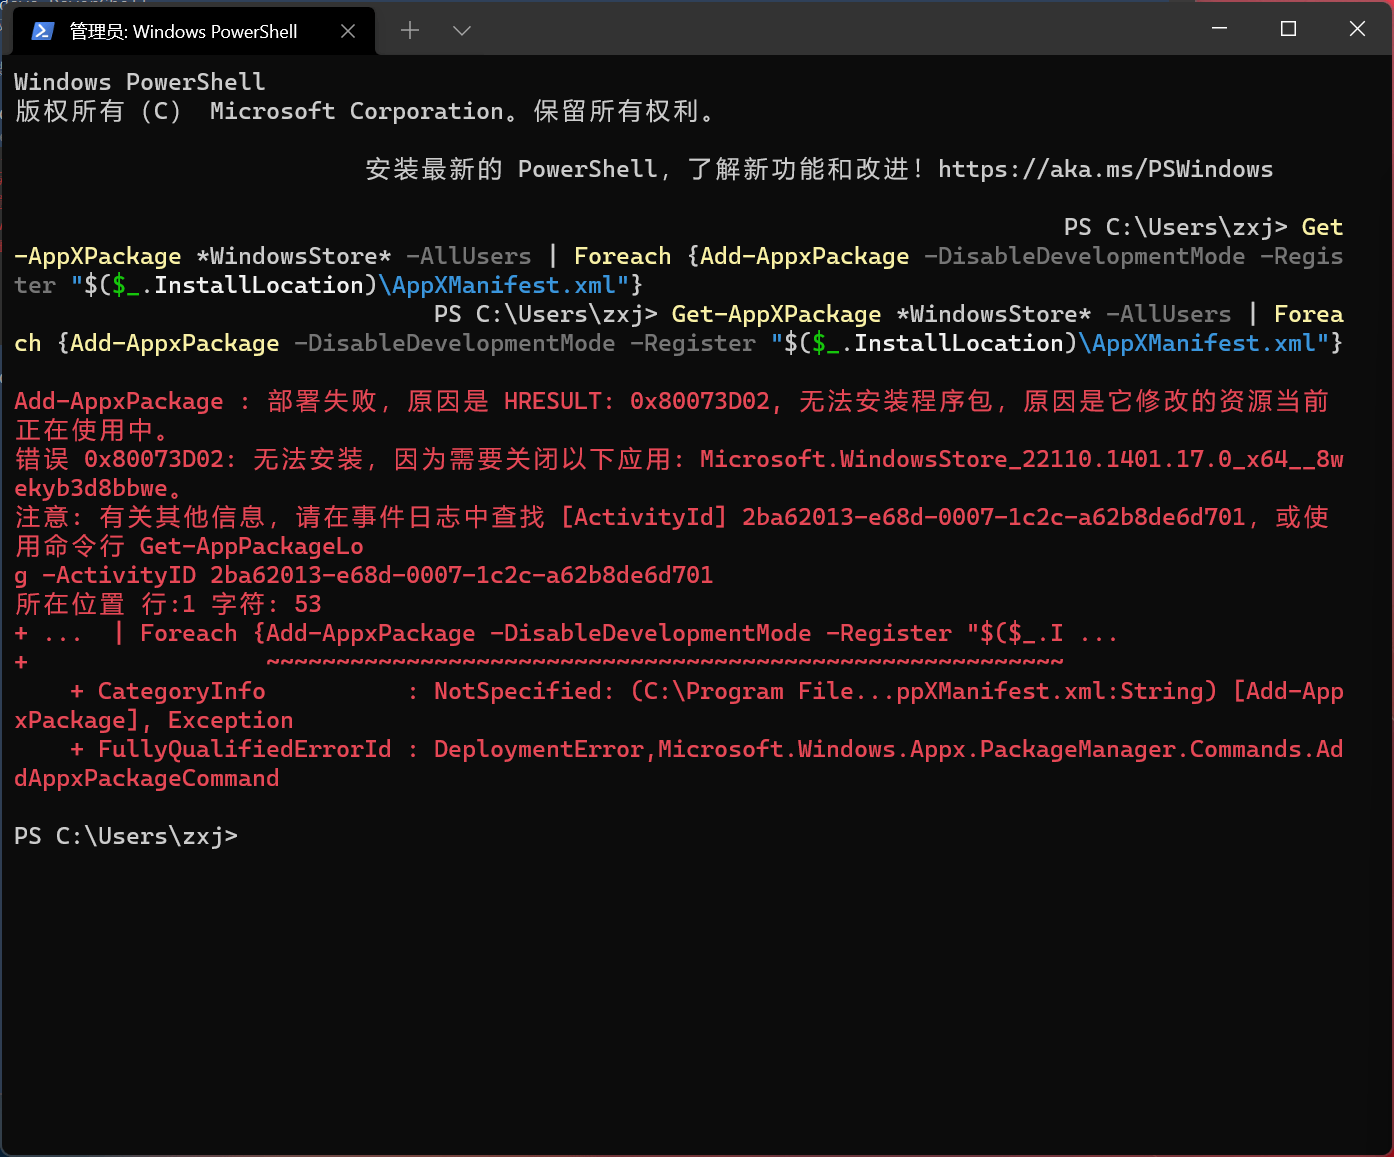Image resolution: width=1394 pixels, height=1157 pixels.
Task: Click the Get-AppXPackage command text
Action: [775, 314]
